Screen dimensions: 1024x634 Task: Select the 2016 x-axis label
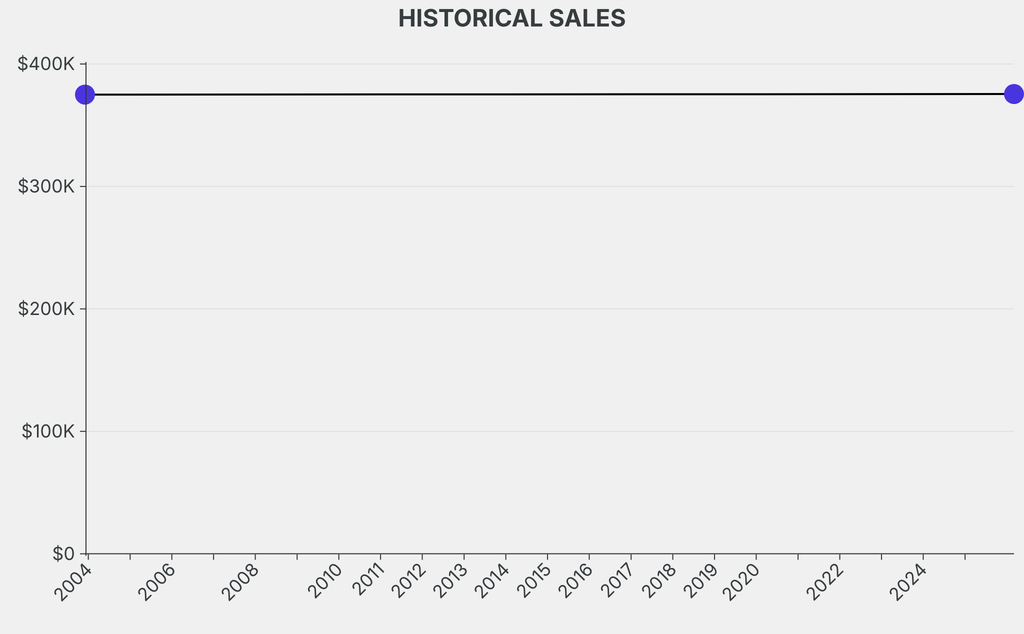point(574,582)
